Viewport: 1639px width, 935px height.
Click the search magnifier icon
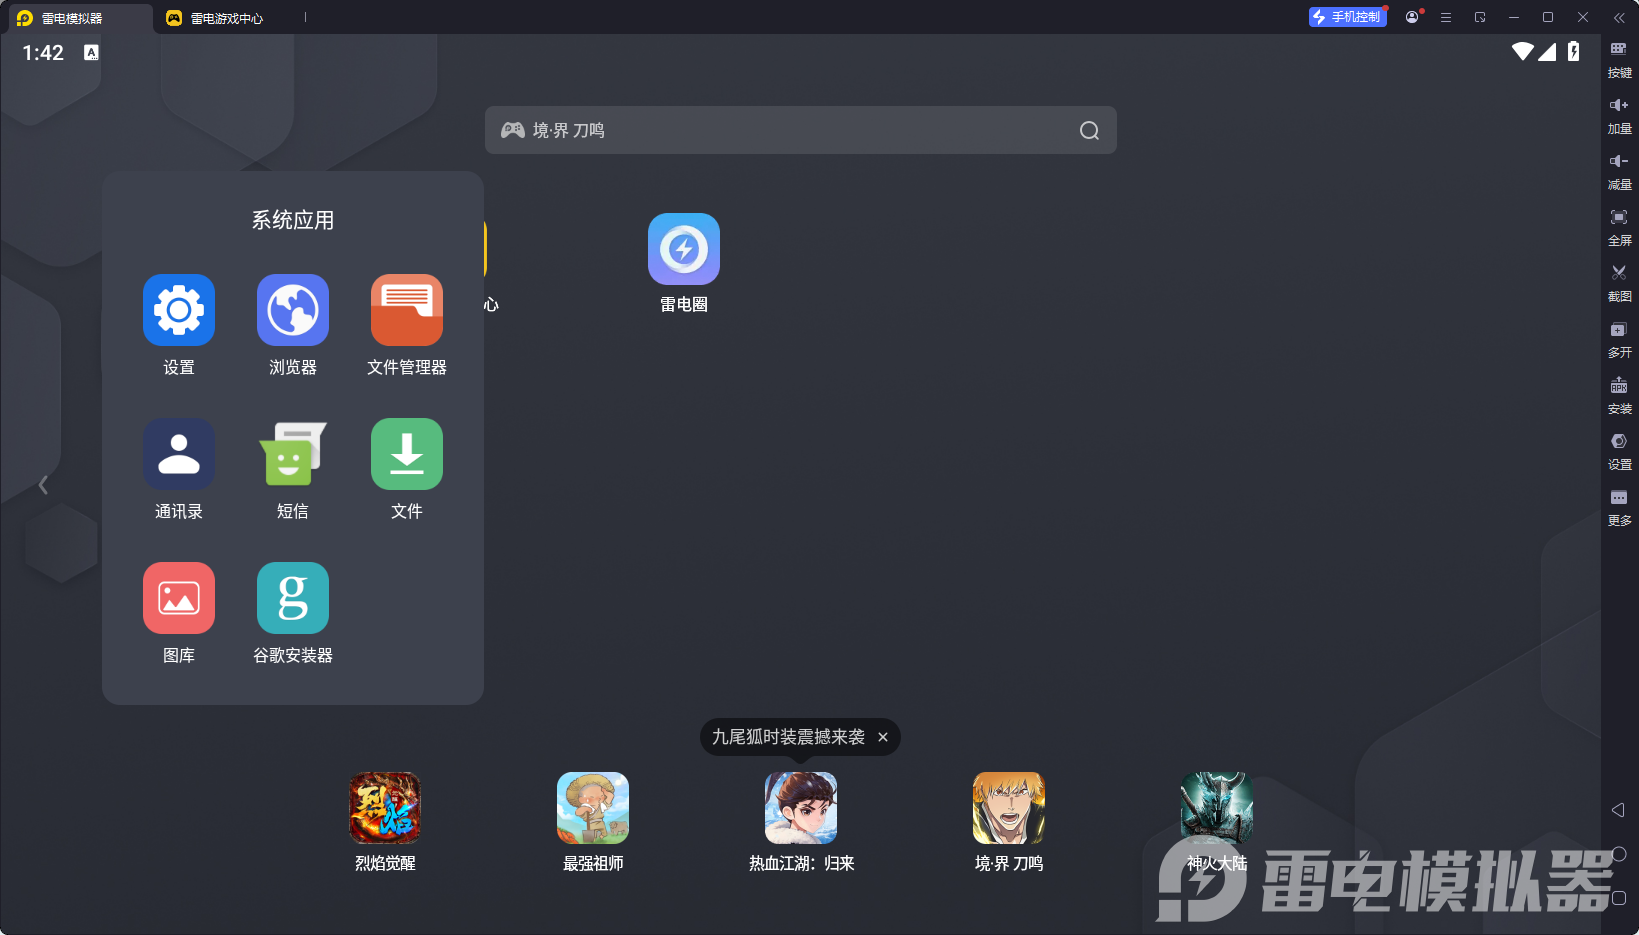1089,130
